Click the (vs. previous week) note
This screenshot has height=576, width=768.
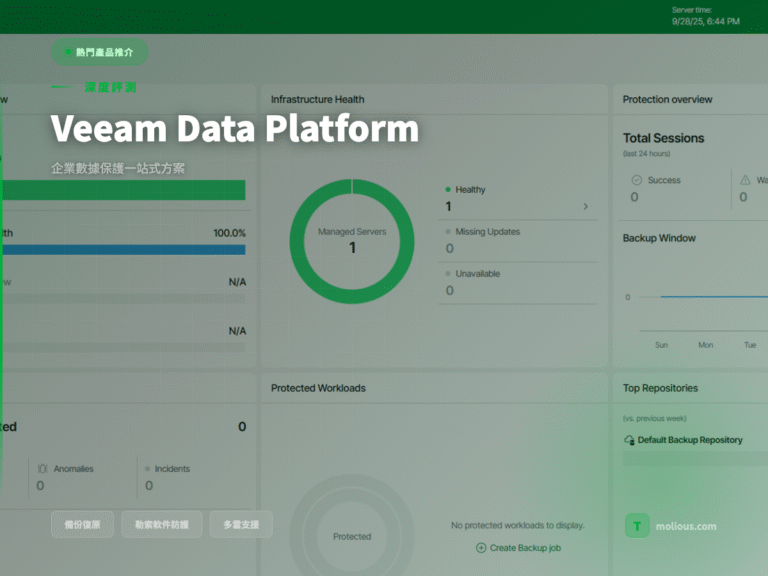pyautogui.click(x=654, y=418)
